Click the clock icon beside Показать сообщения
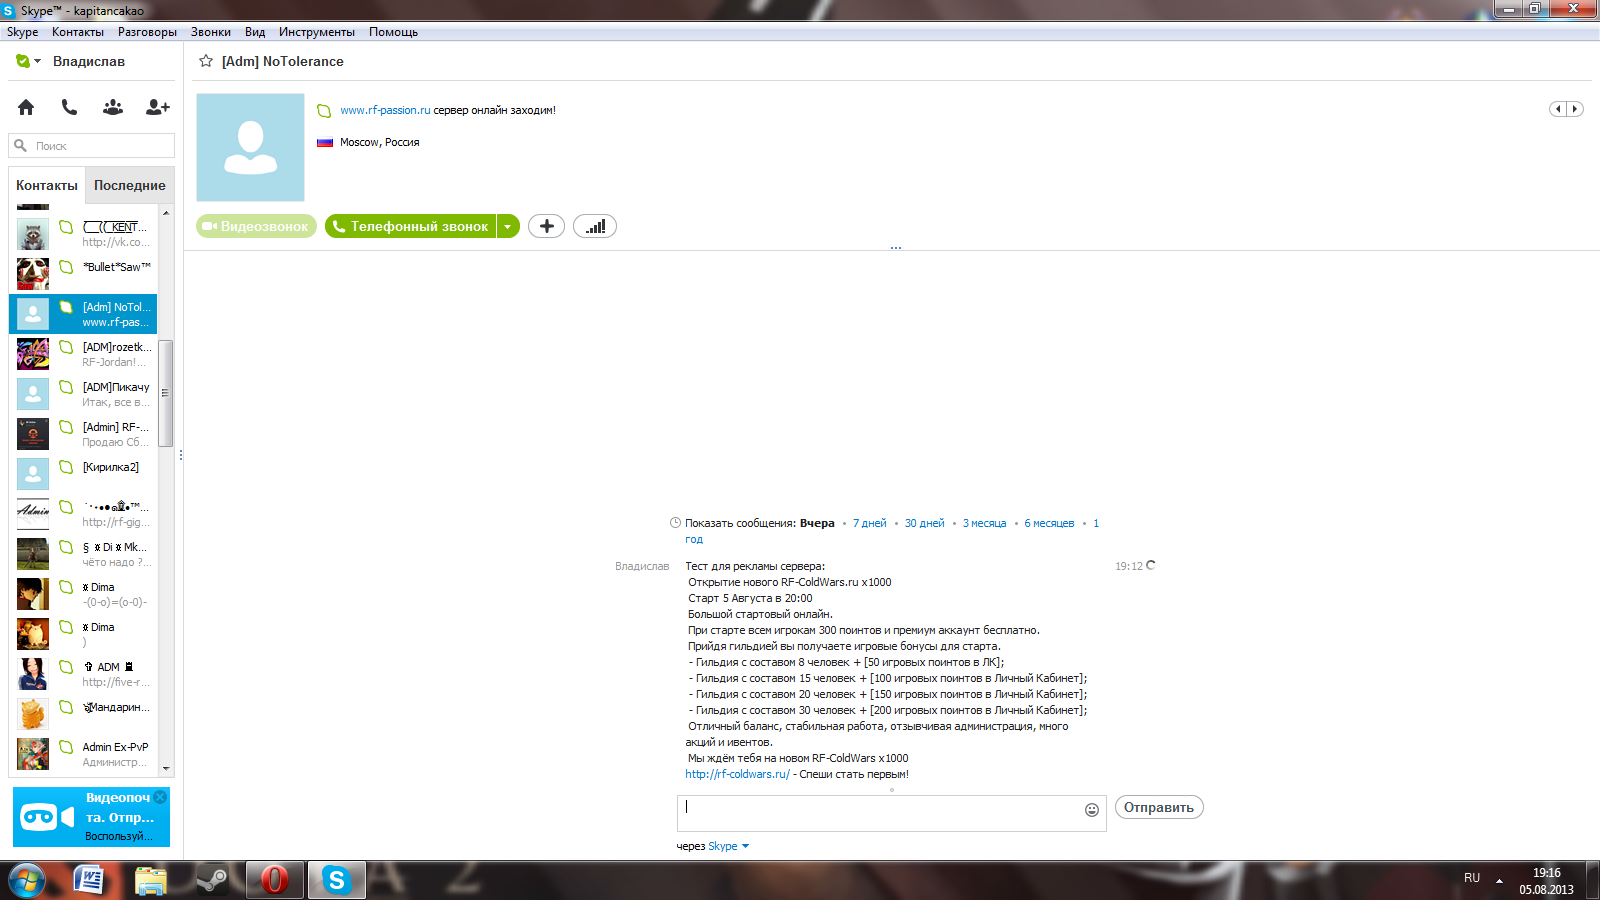1600x900 pixels. coord(675,523)
